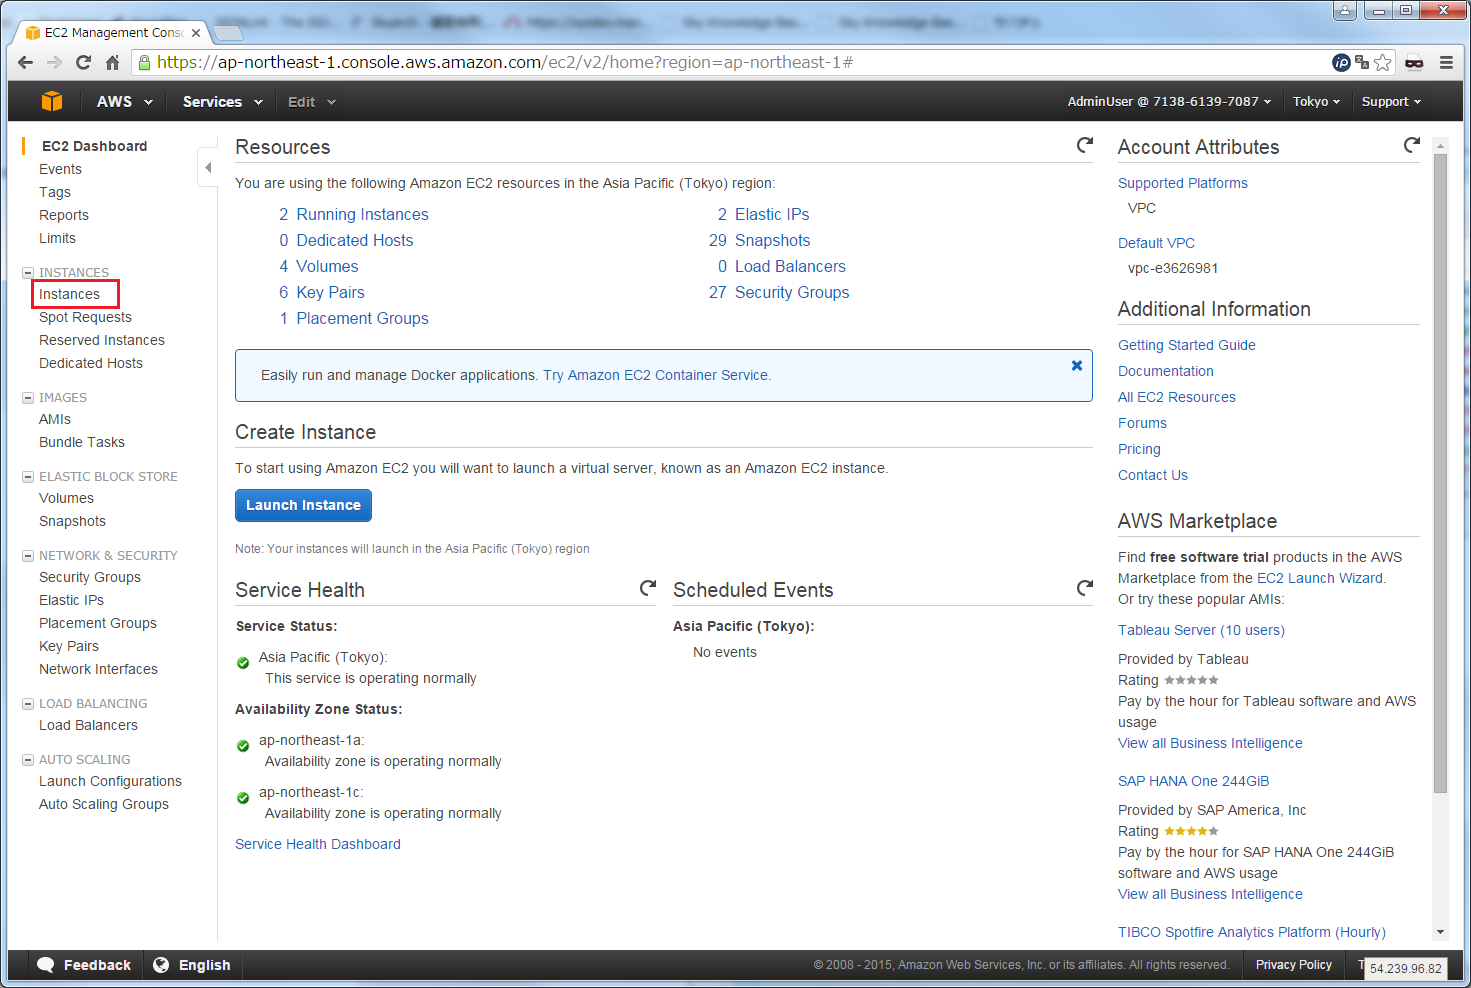Viewport: 1471px width, 988px height.
Task: Open SAP HANA One 244GiB link
Action: 1193,781
